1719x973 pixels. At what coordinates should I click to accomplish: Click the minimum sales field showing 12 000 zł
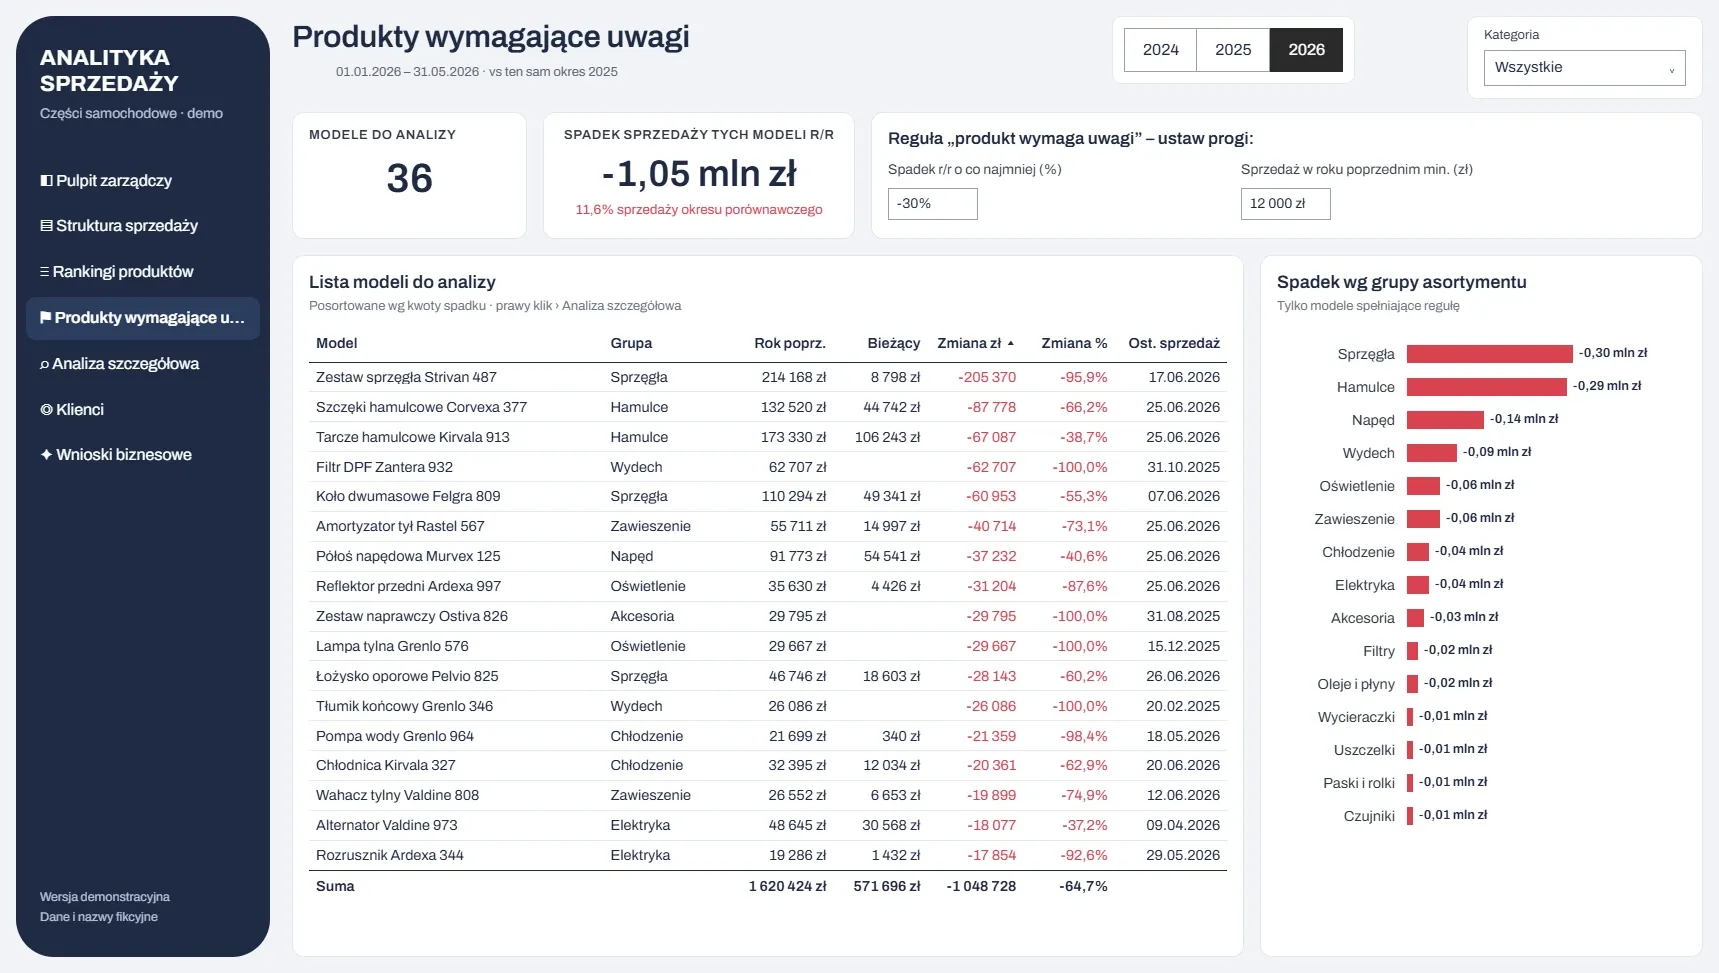pyautogui.click(x=1285, y=204)
